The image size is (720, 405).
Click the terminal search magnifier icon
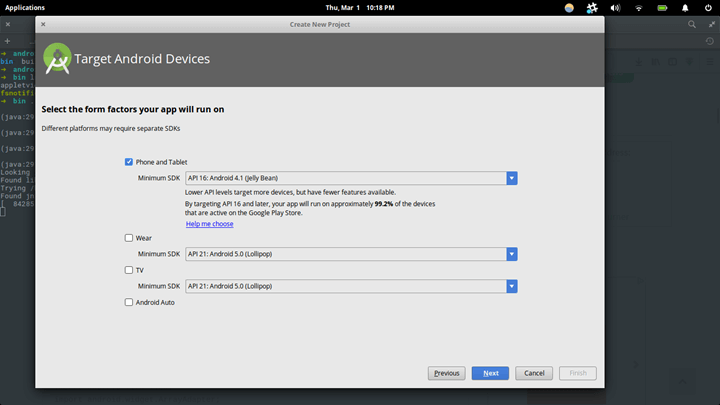(x=690, y=24)
